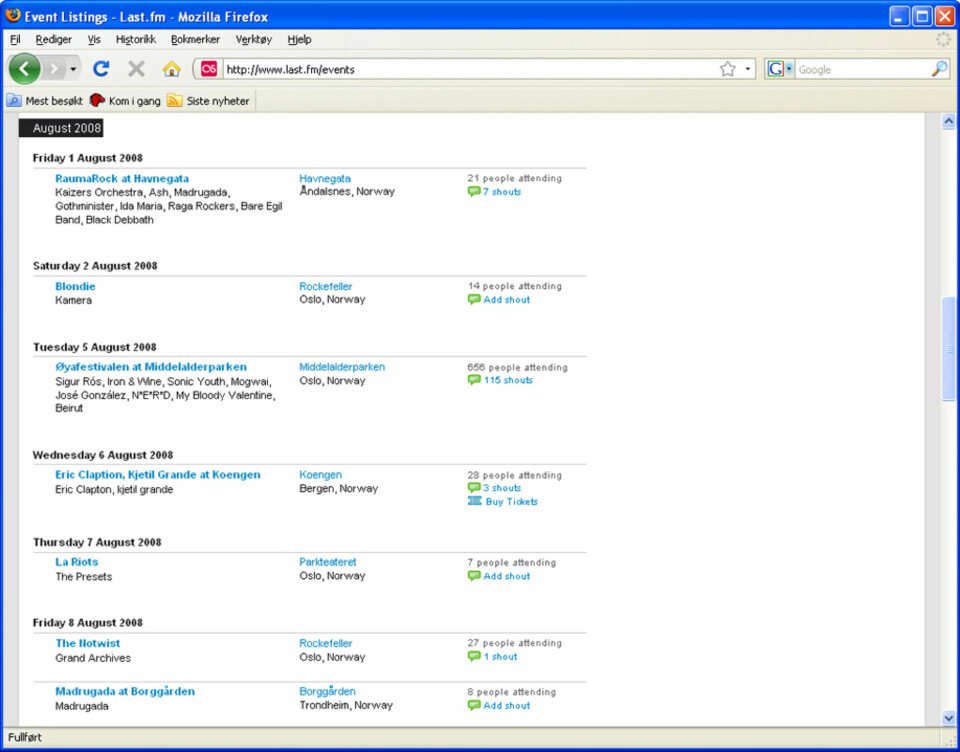960x752 pixels.
Task: Open Madrugada at Borggården event
Action: pos(125,691)
